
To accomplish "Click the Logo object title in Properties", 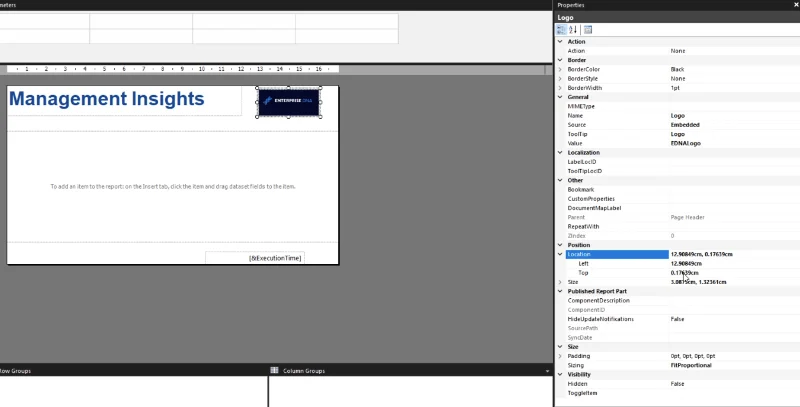I will click(x=565, y=17).
